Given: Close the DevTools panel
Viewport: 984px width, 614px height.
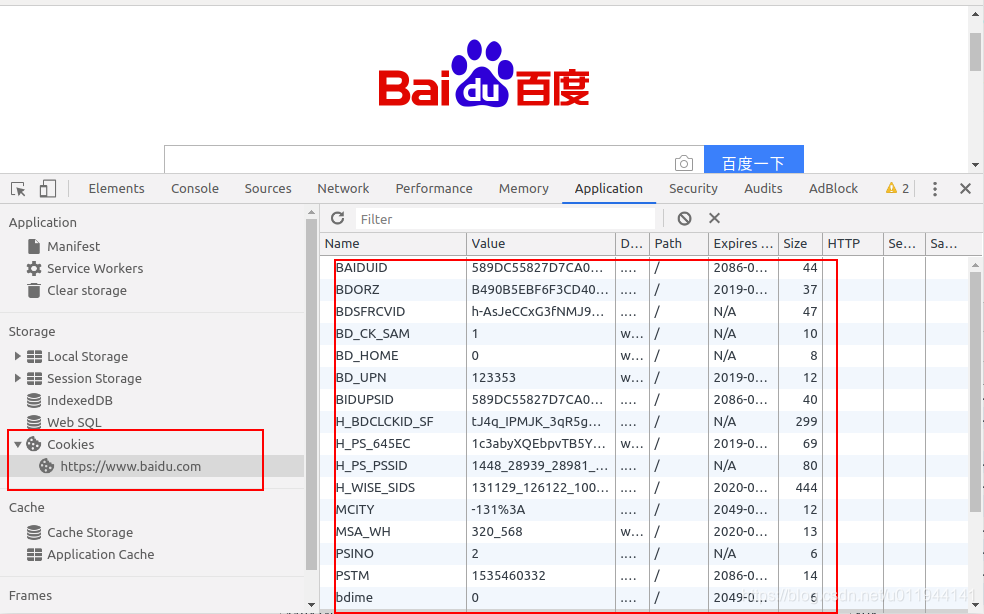Looking at the screenshot, I should point(966,188).
